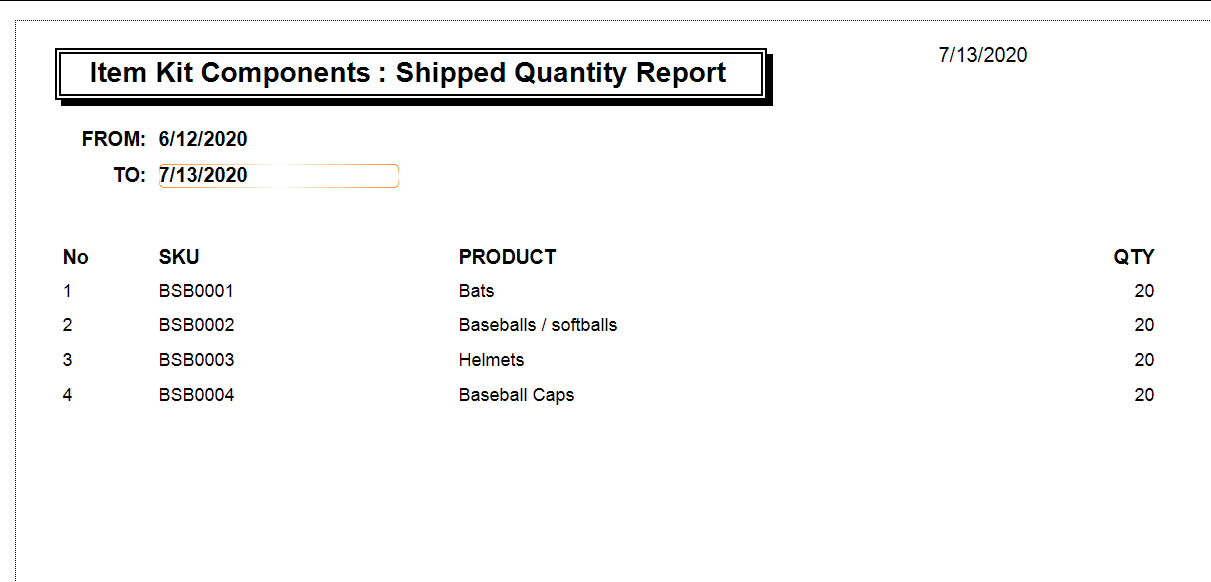Select the SKU column header

click(179, 257)
